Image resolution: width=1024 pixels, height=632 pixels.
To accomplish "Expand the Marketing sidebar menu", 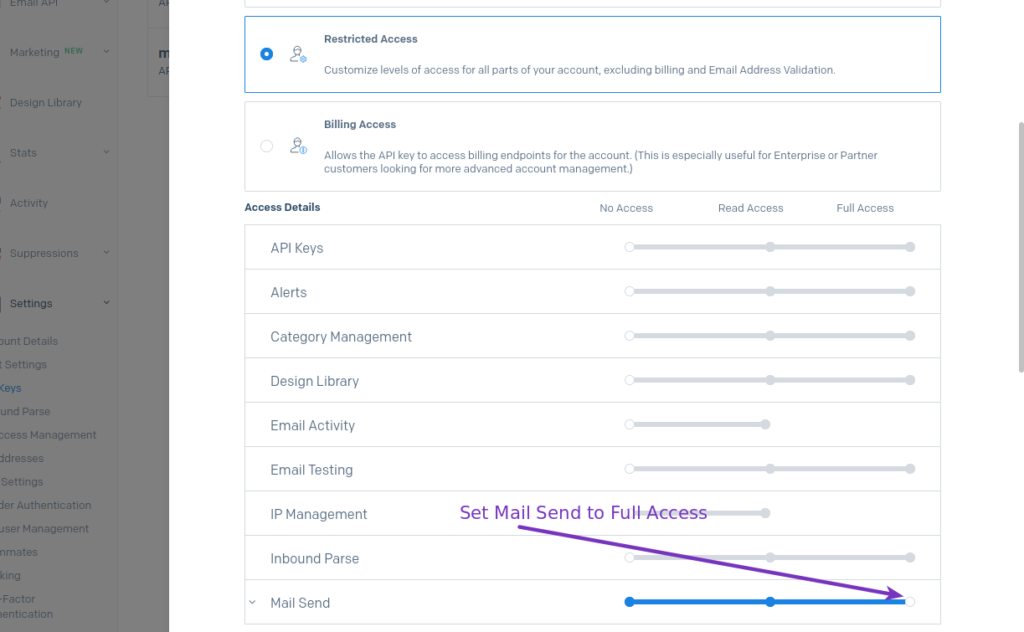I will [x=106, y=52].
